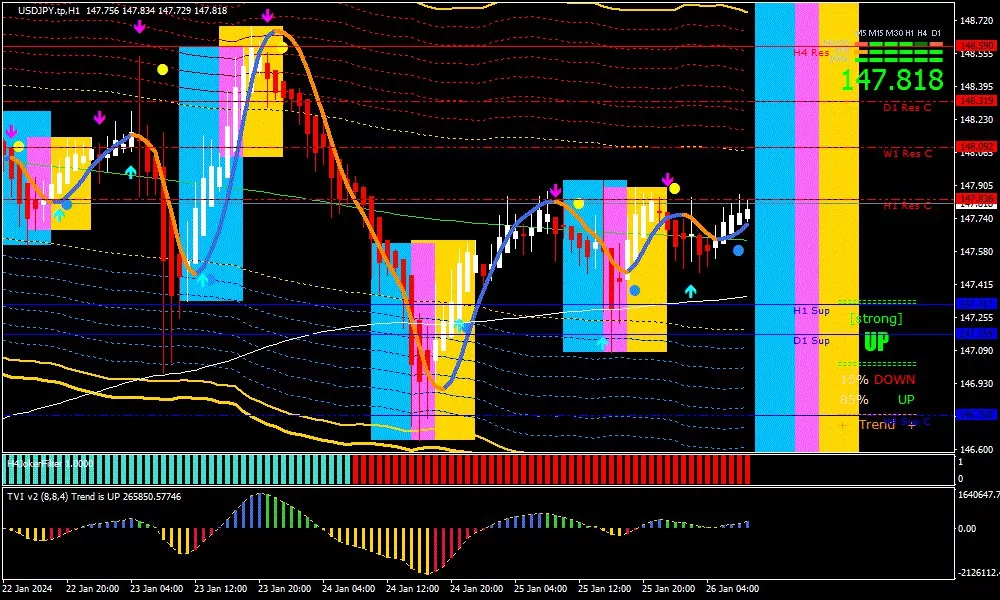Image resolution: width=1000 pixels, height=600 pixels.
Task: Select the H4 timeframe label in signal panel
Action: coord(922,33)
